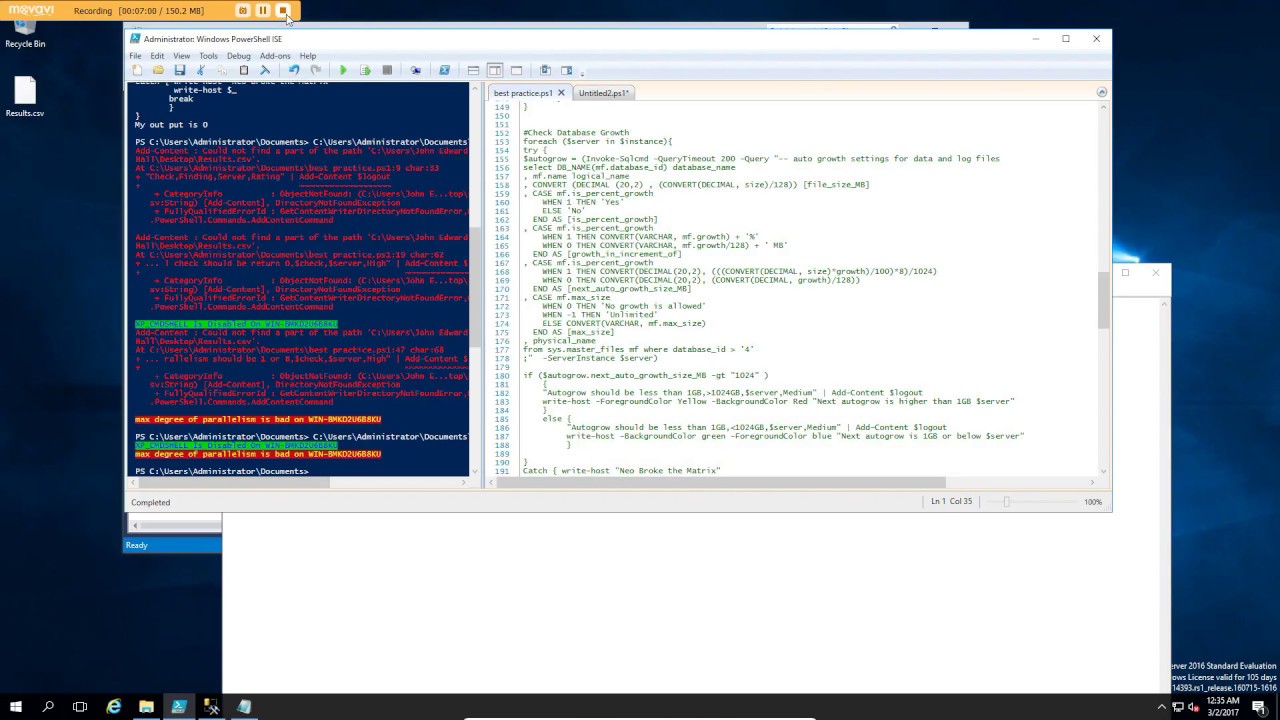Show script pane on top layout icon

pyautogui.click(x=473, y=70)
